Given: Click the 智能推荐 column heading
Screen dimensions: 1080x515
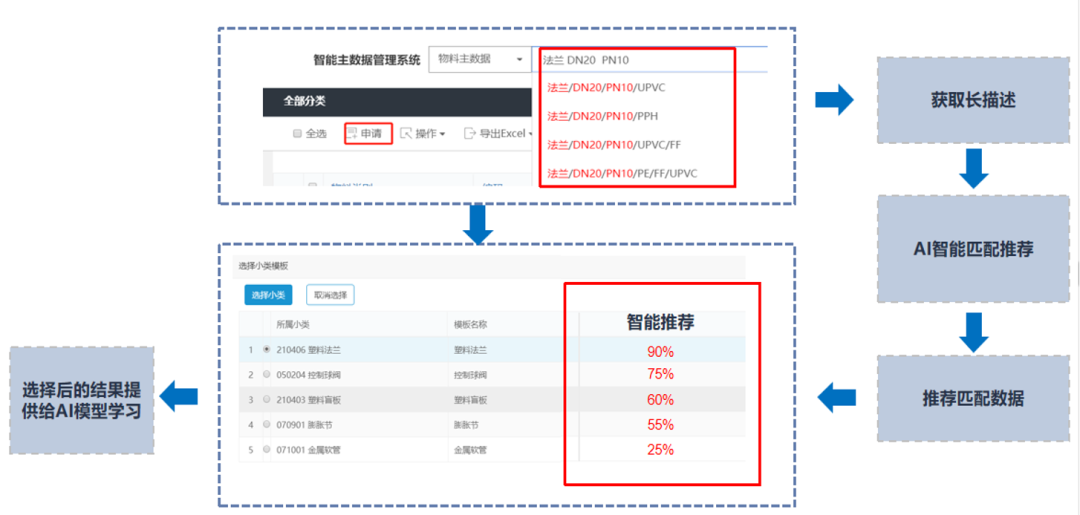Looking at the screenshot, I should coord(660,322).
